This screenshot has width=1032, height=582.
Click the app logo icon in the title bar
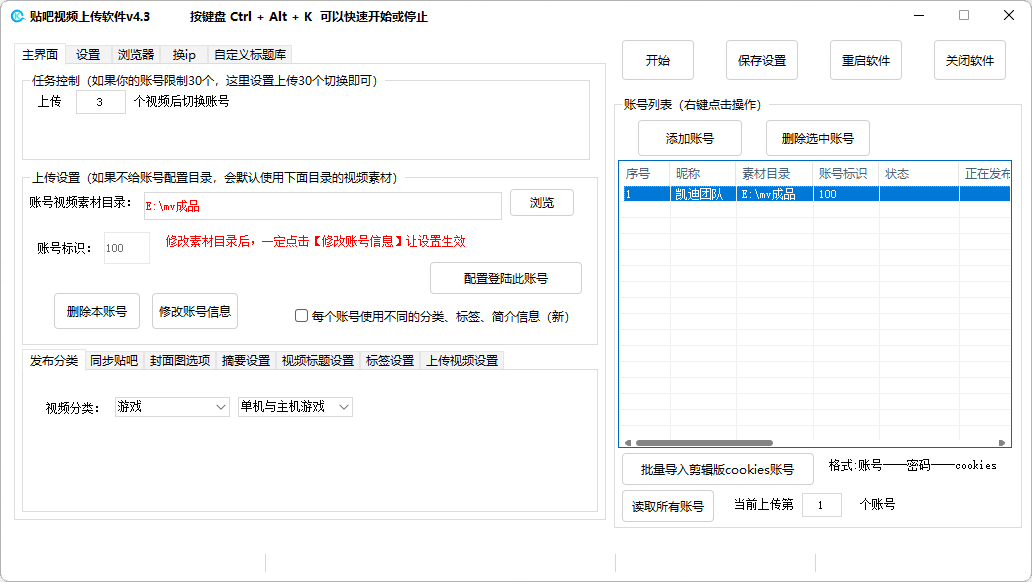point(17,16)
